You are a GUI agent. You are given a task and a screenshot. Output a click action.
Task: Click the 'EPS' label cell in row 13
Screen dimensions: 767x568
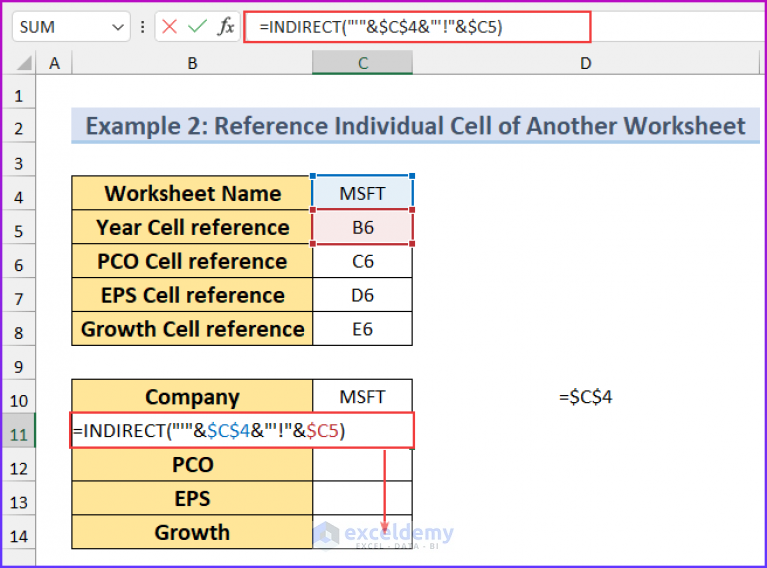click(x=192, y=499)
